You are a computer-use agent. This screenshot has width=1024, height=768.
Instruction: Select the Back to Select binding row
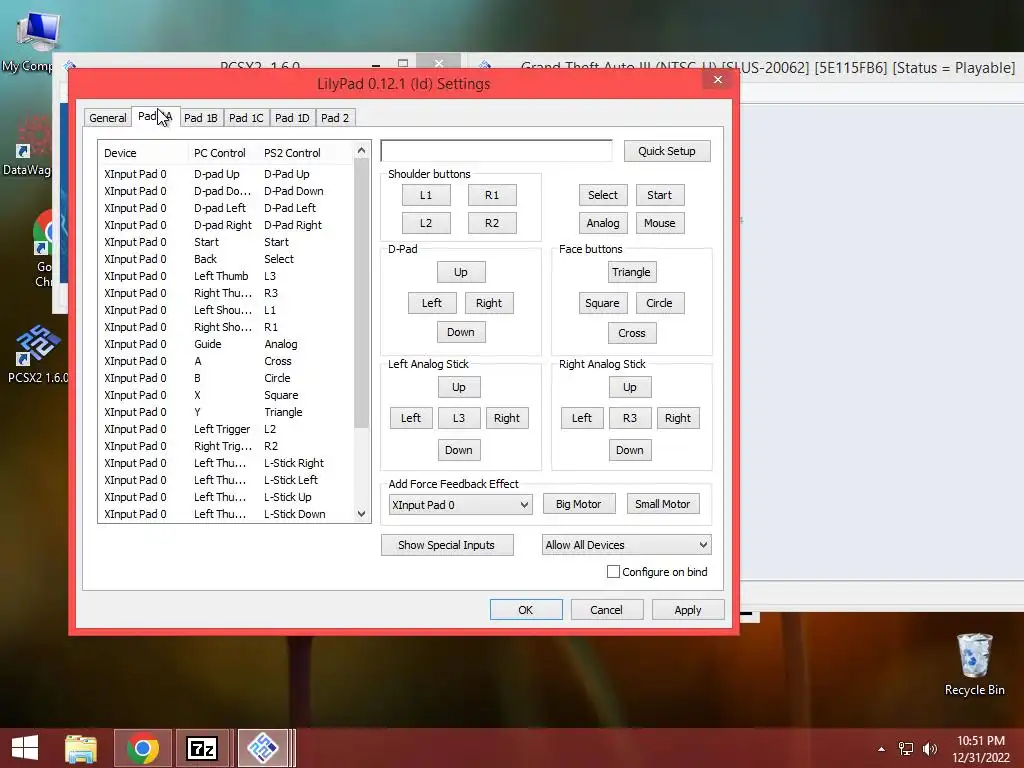[227, 259]
